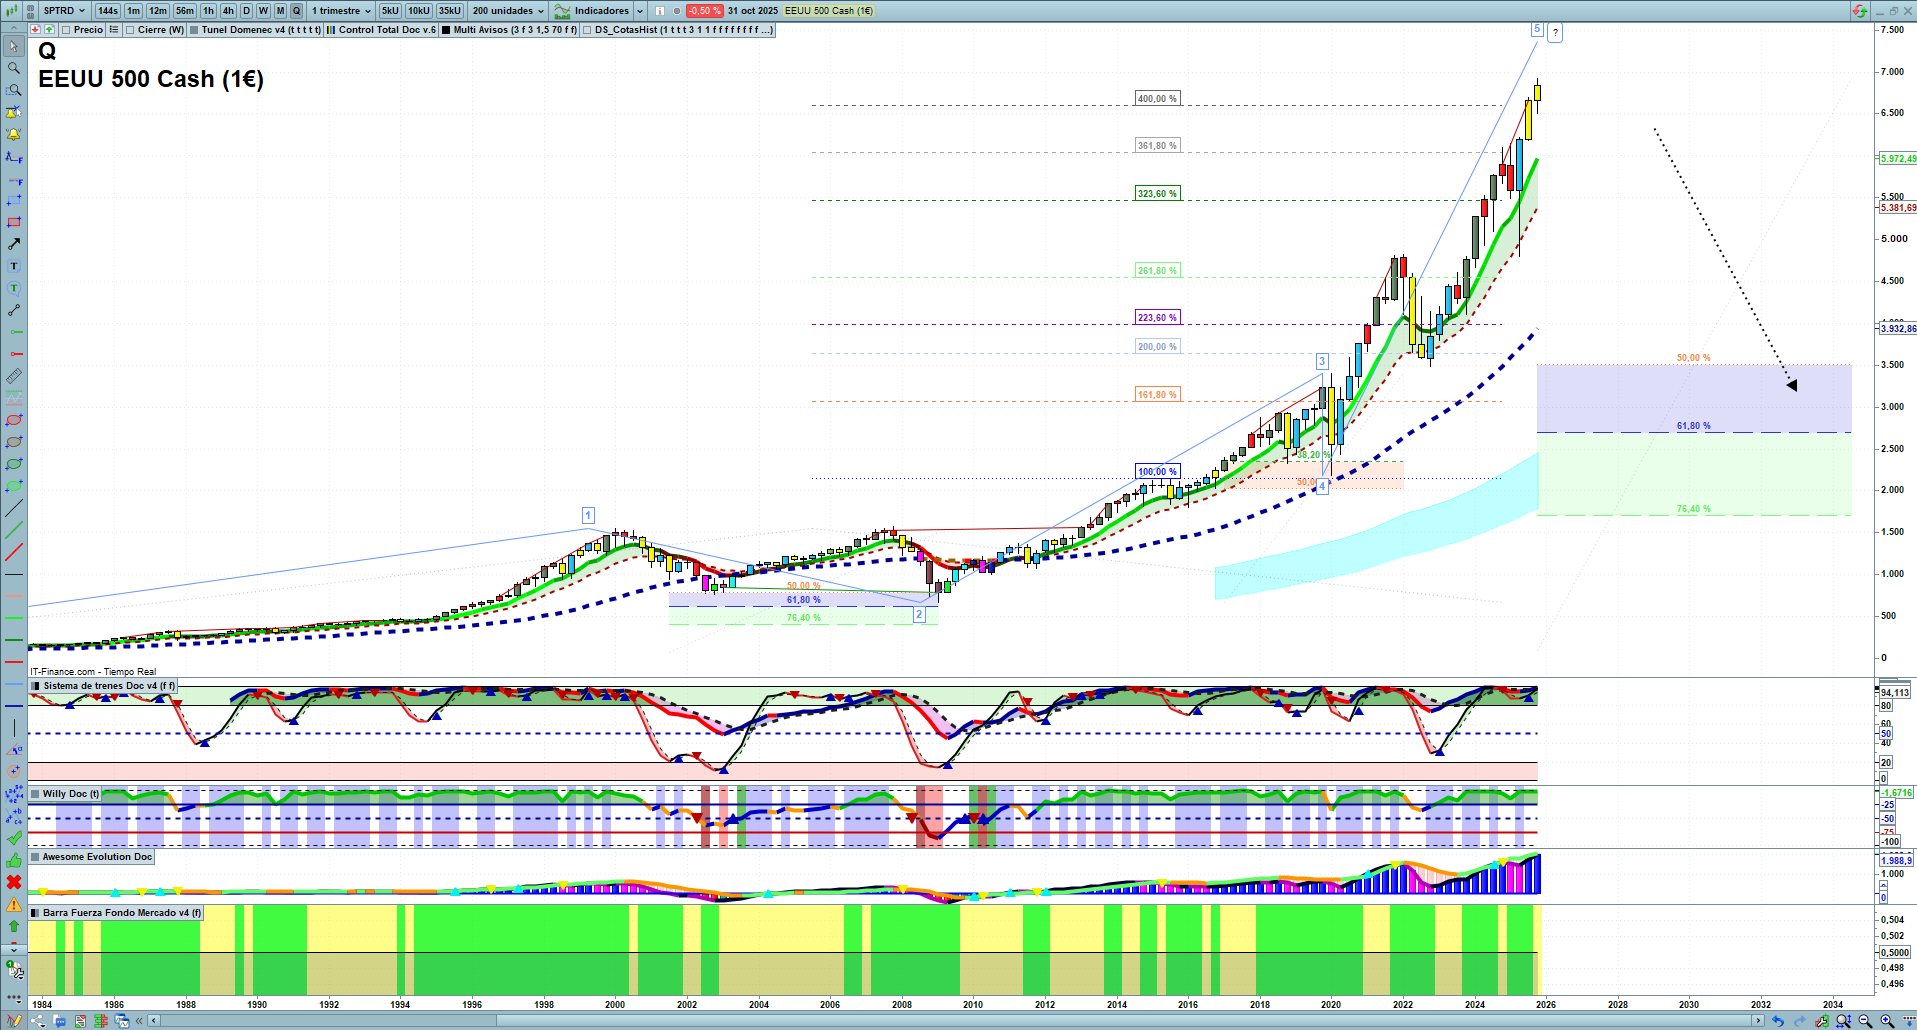
Task: Select the 144s timeframe
Action: click(108, 11)
